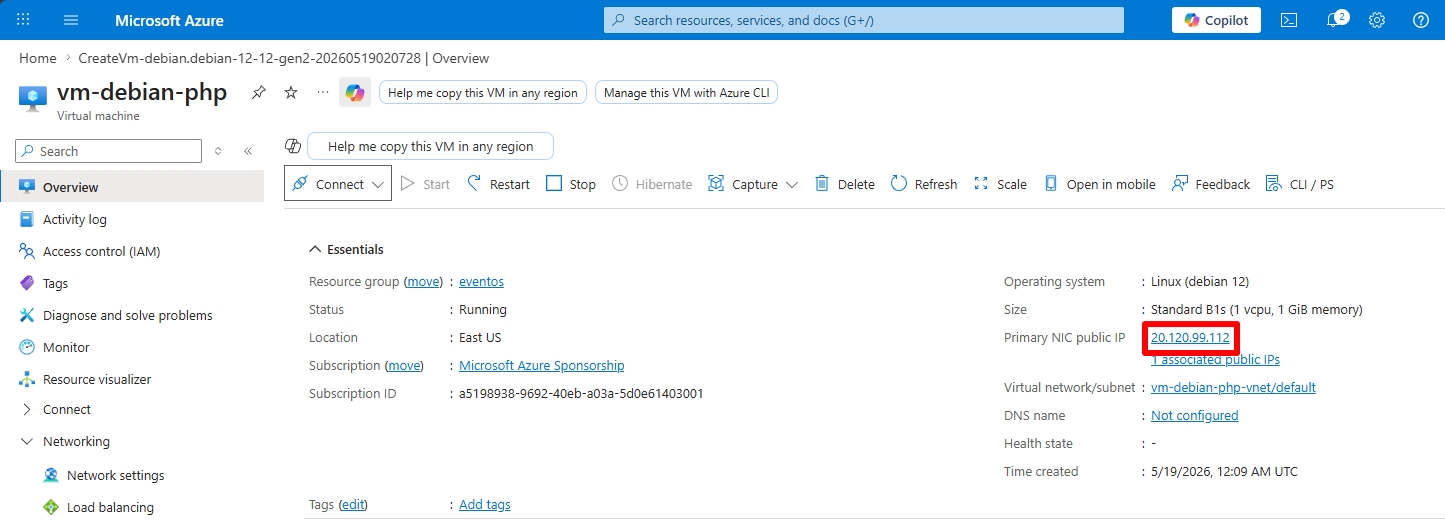Click the disabled Start button
The image size is (1445, 521).
(x=425, y=184)
